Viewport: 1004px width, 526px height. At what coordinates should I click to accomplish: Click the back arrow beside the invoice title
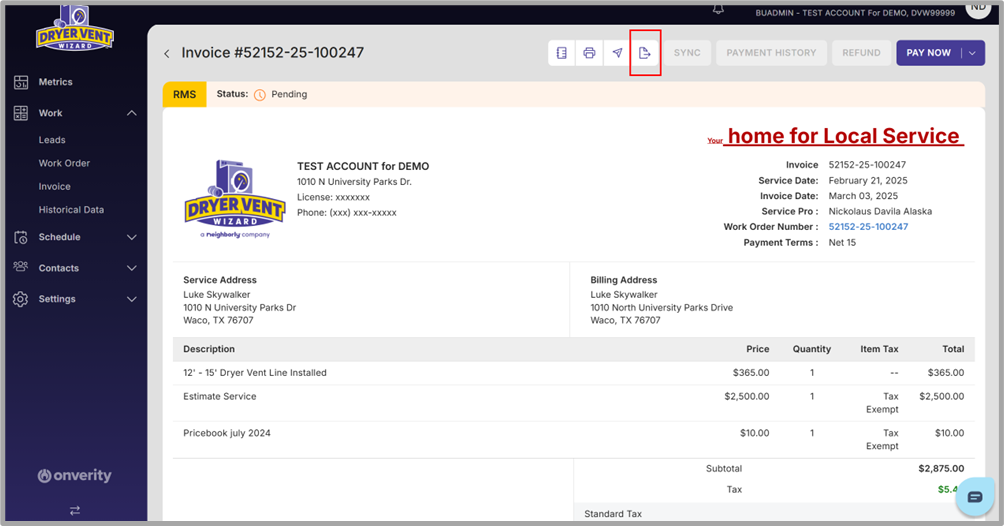click(166, 54)
